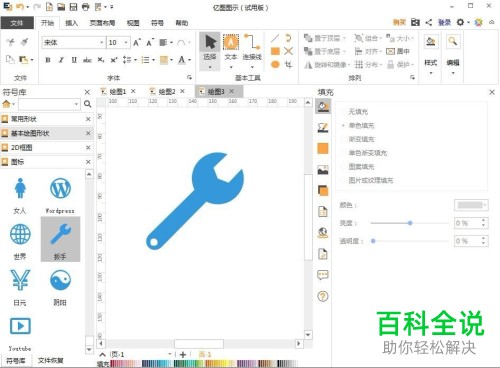This screenshot has width=500, height=368.
Task: Click the Save disk icon in quick toolbar
Action: [73, 7]
